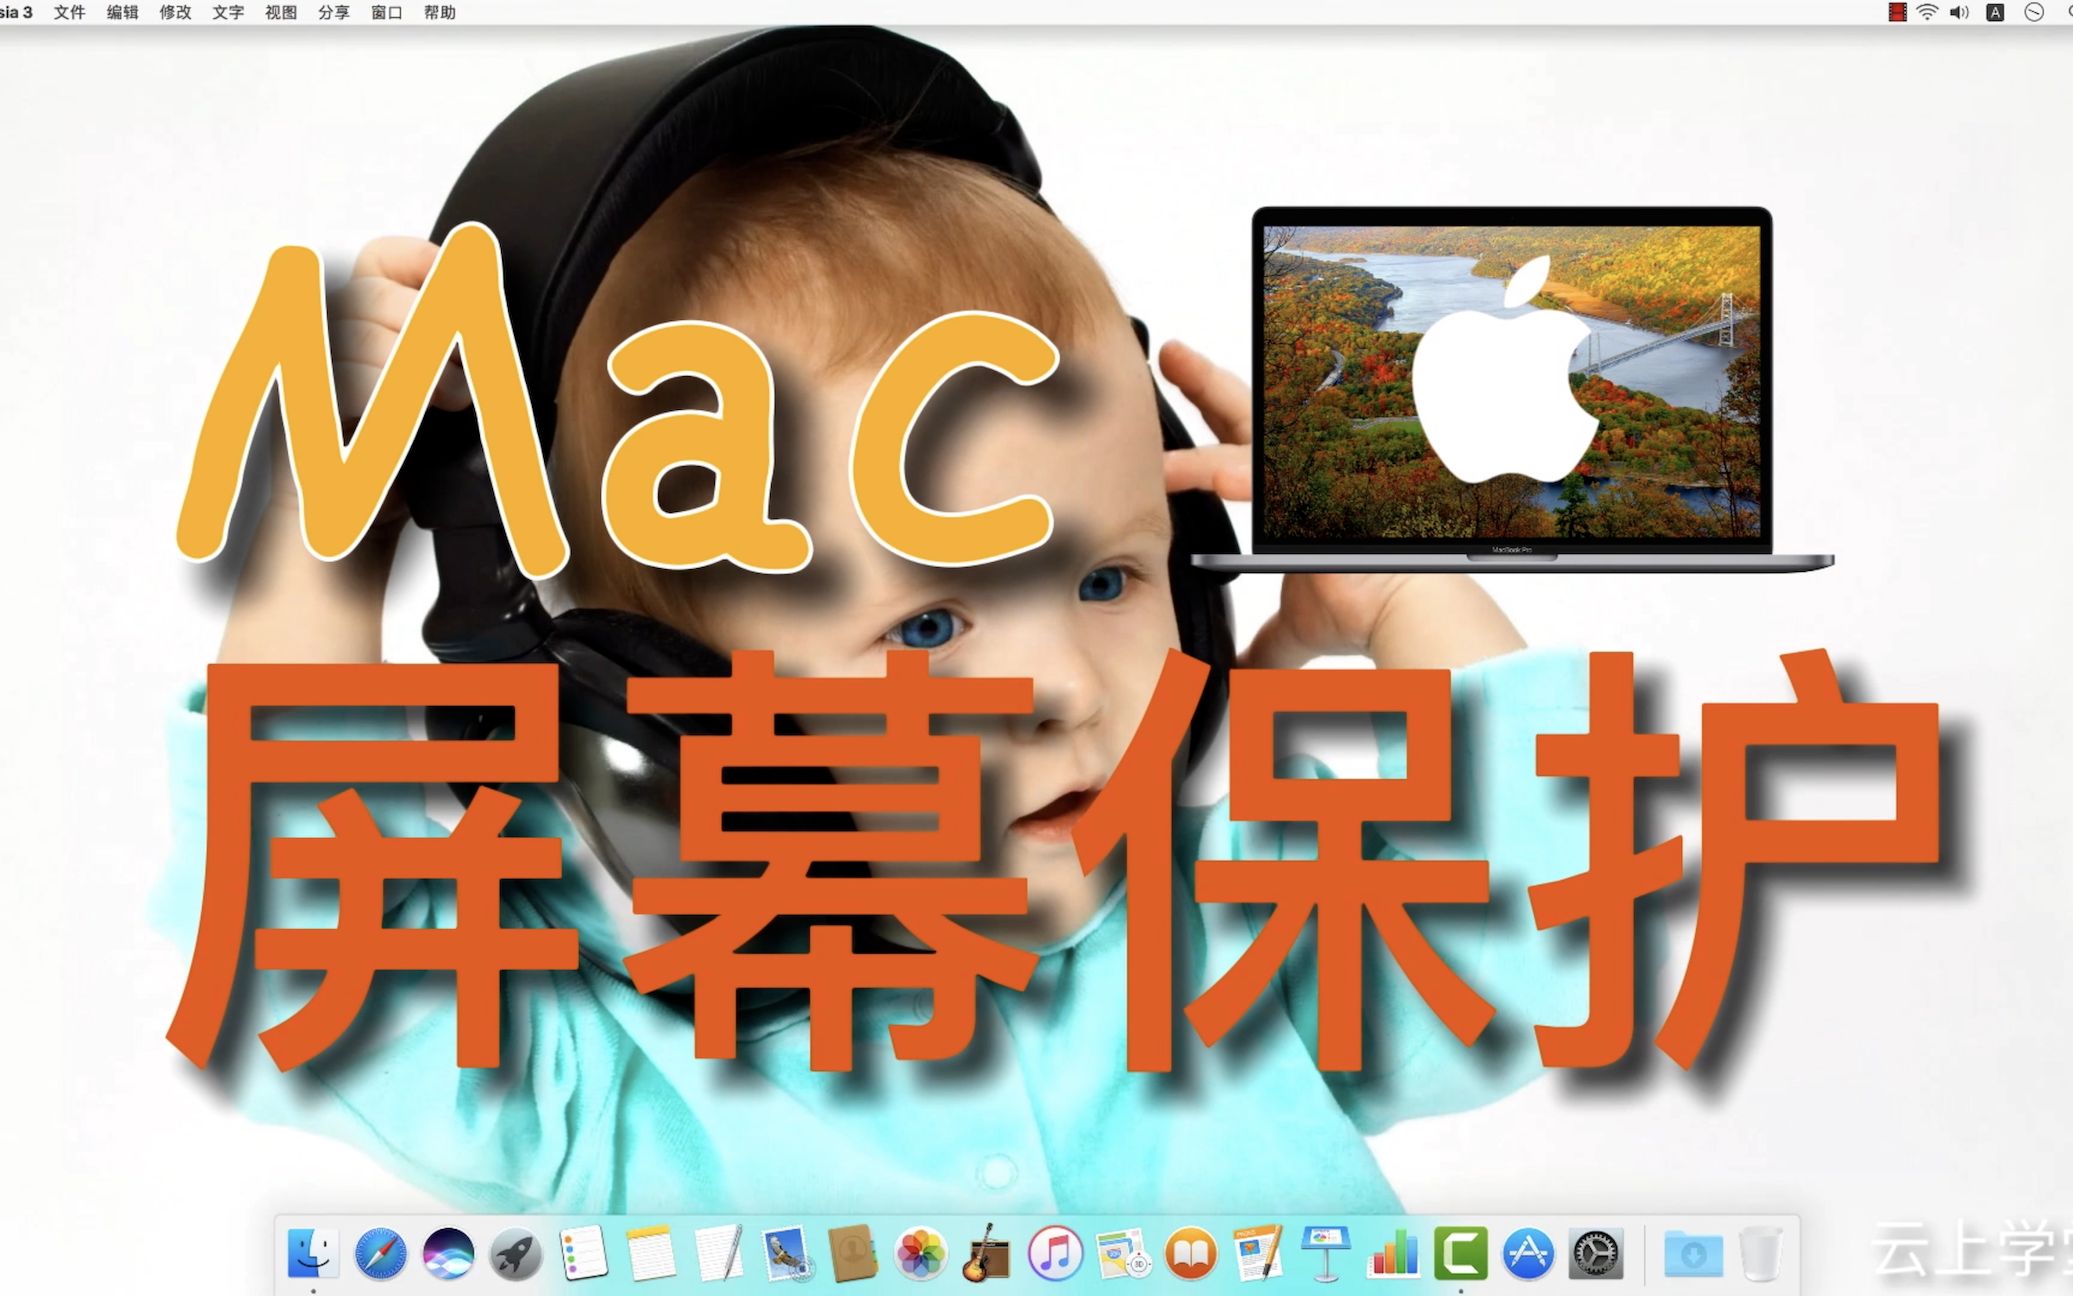The width and height of the screenshot is (2073, 1296).
Task: Open the App Store
Action: click(1528, 1253)
